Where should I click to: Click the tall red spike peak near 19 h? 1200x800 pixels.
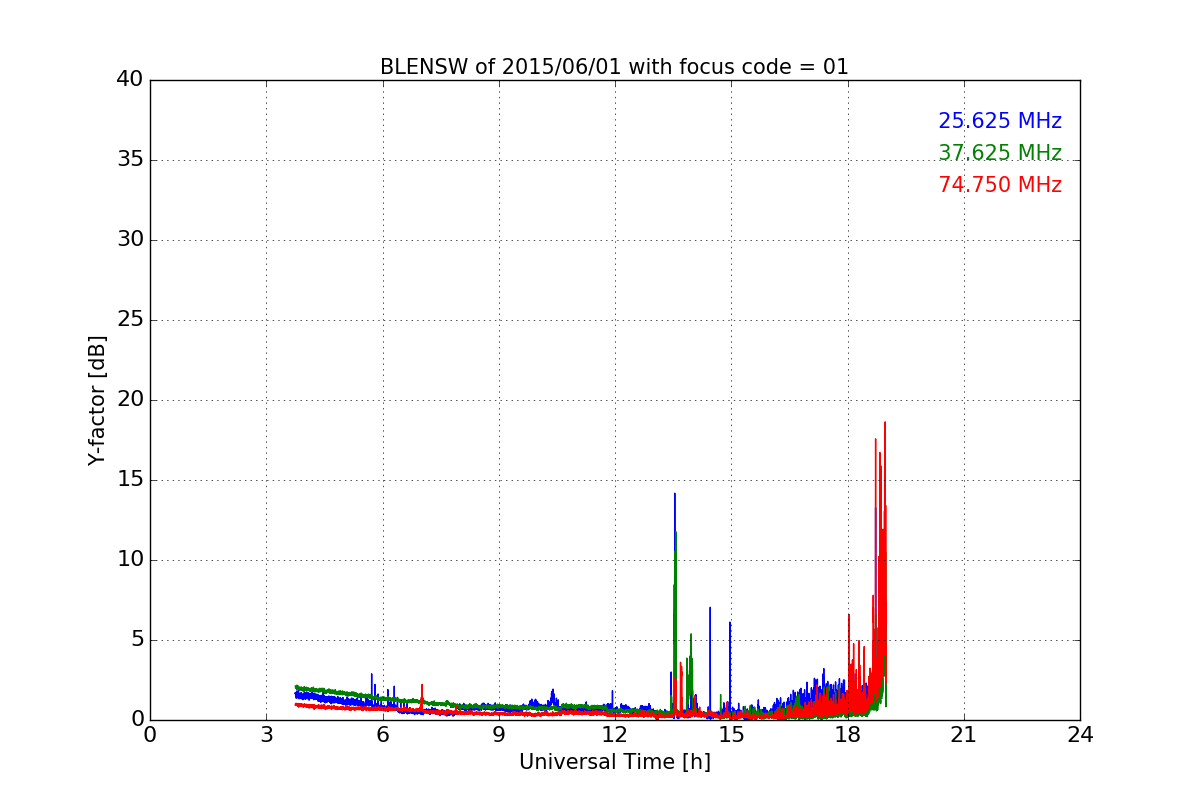pyautogui.click(x=885, y=423)
